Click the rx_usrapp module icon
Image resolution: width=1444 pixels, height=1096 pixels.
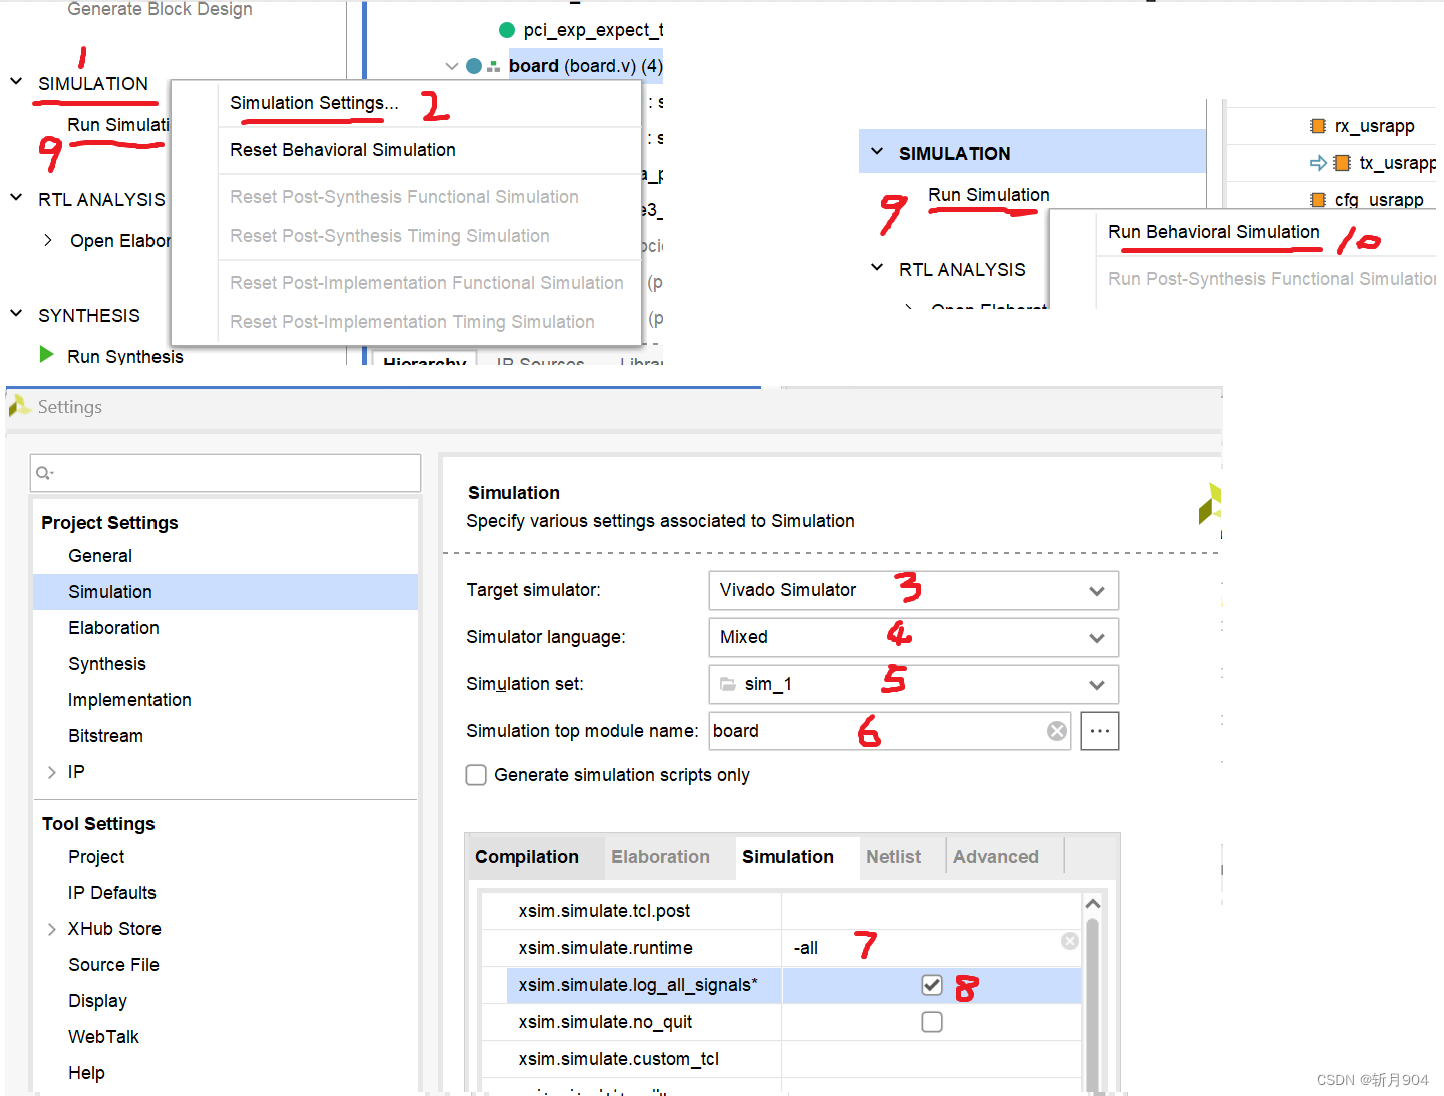[1318, 126]
